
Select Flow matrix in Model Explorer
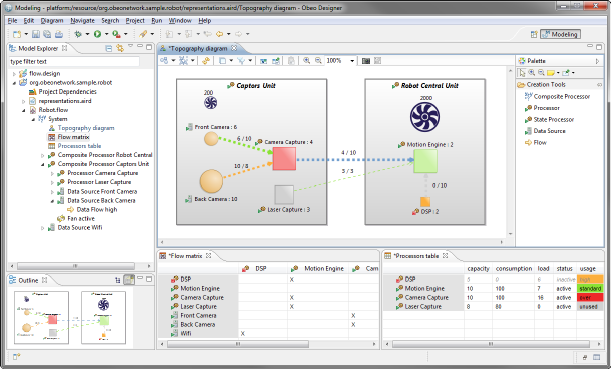pos(73,137)
